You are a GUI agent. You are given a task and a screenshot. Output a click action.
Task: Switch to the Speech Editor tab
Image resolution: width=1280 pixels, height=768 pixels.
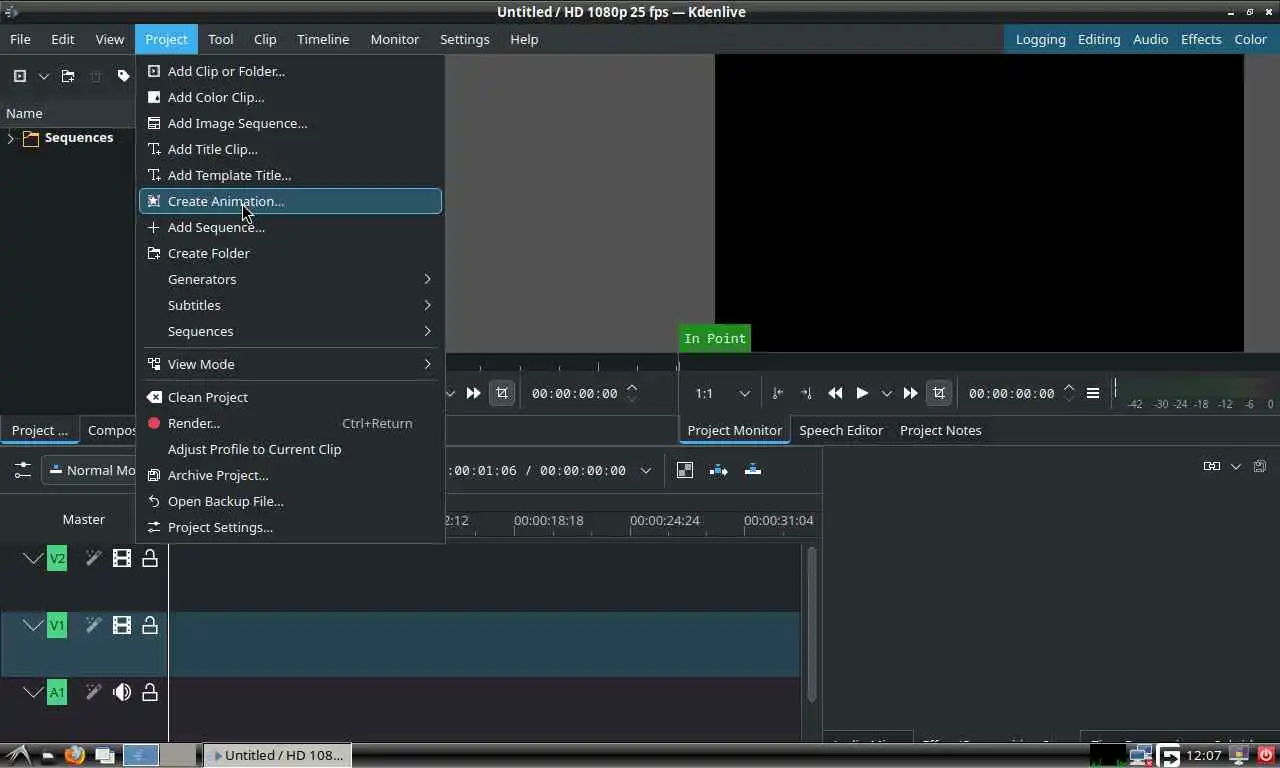tap(841, 430)
